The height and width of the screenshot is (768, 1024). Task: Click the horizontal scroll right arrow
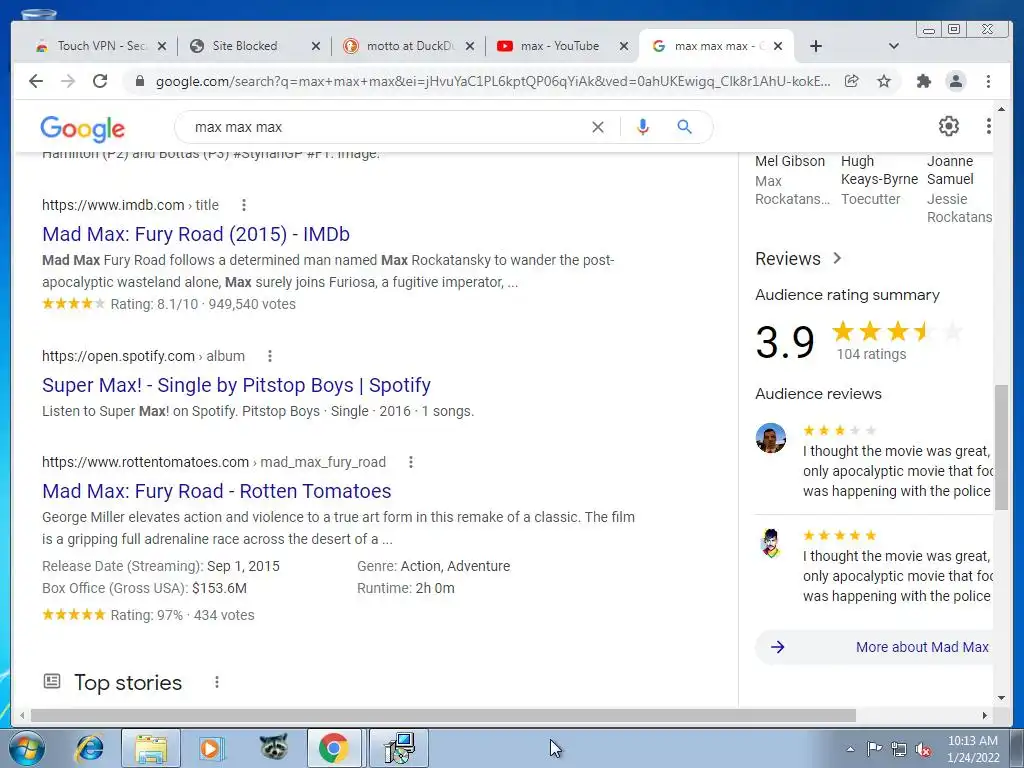click(985, 716)
